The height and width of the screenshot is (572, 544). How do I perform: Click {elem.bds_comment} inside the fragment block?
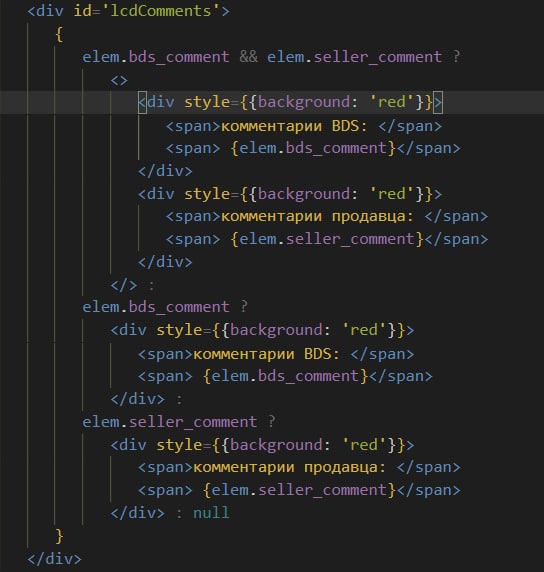click(313, 148)
